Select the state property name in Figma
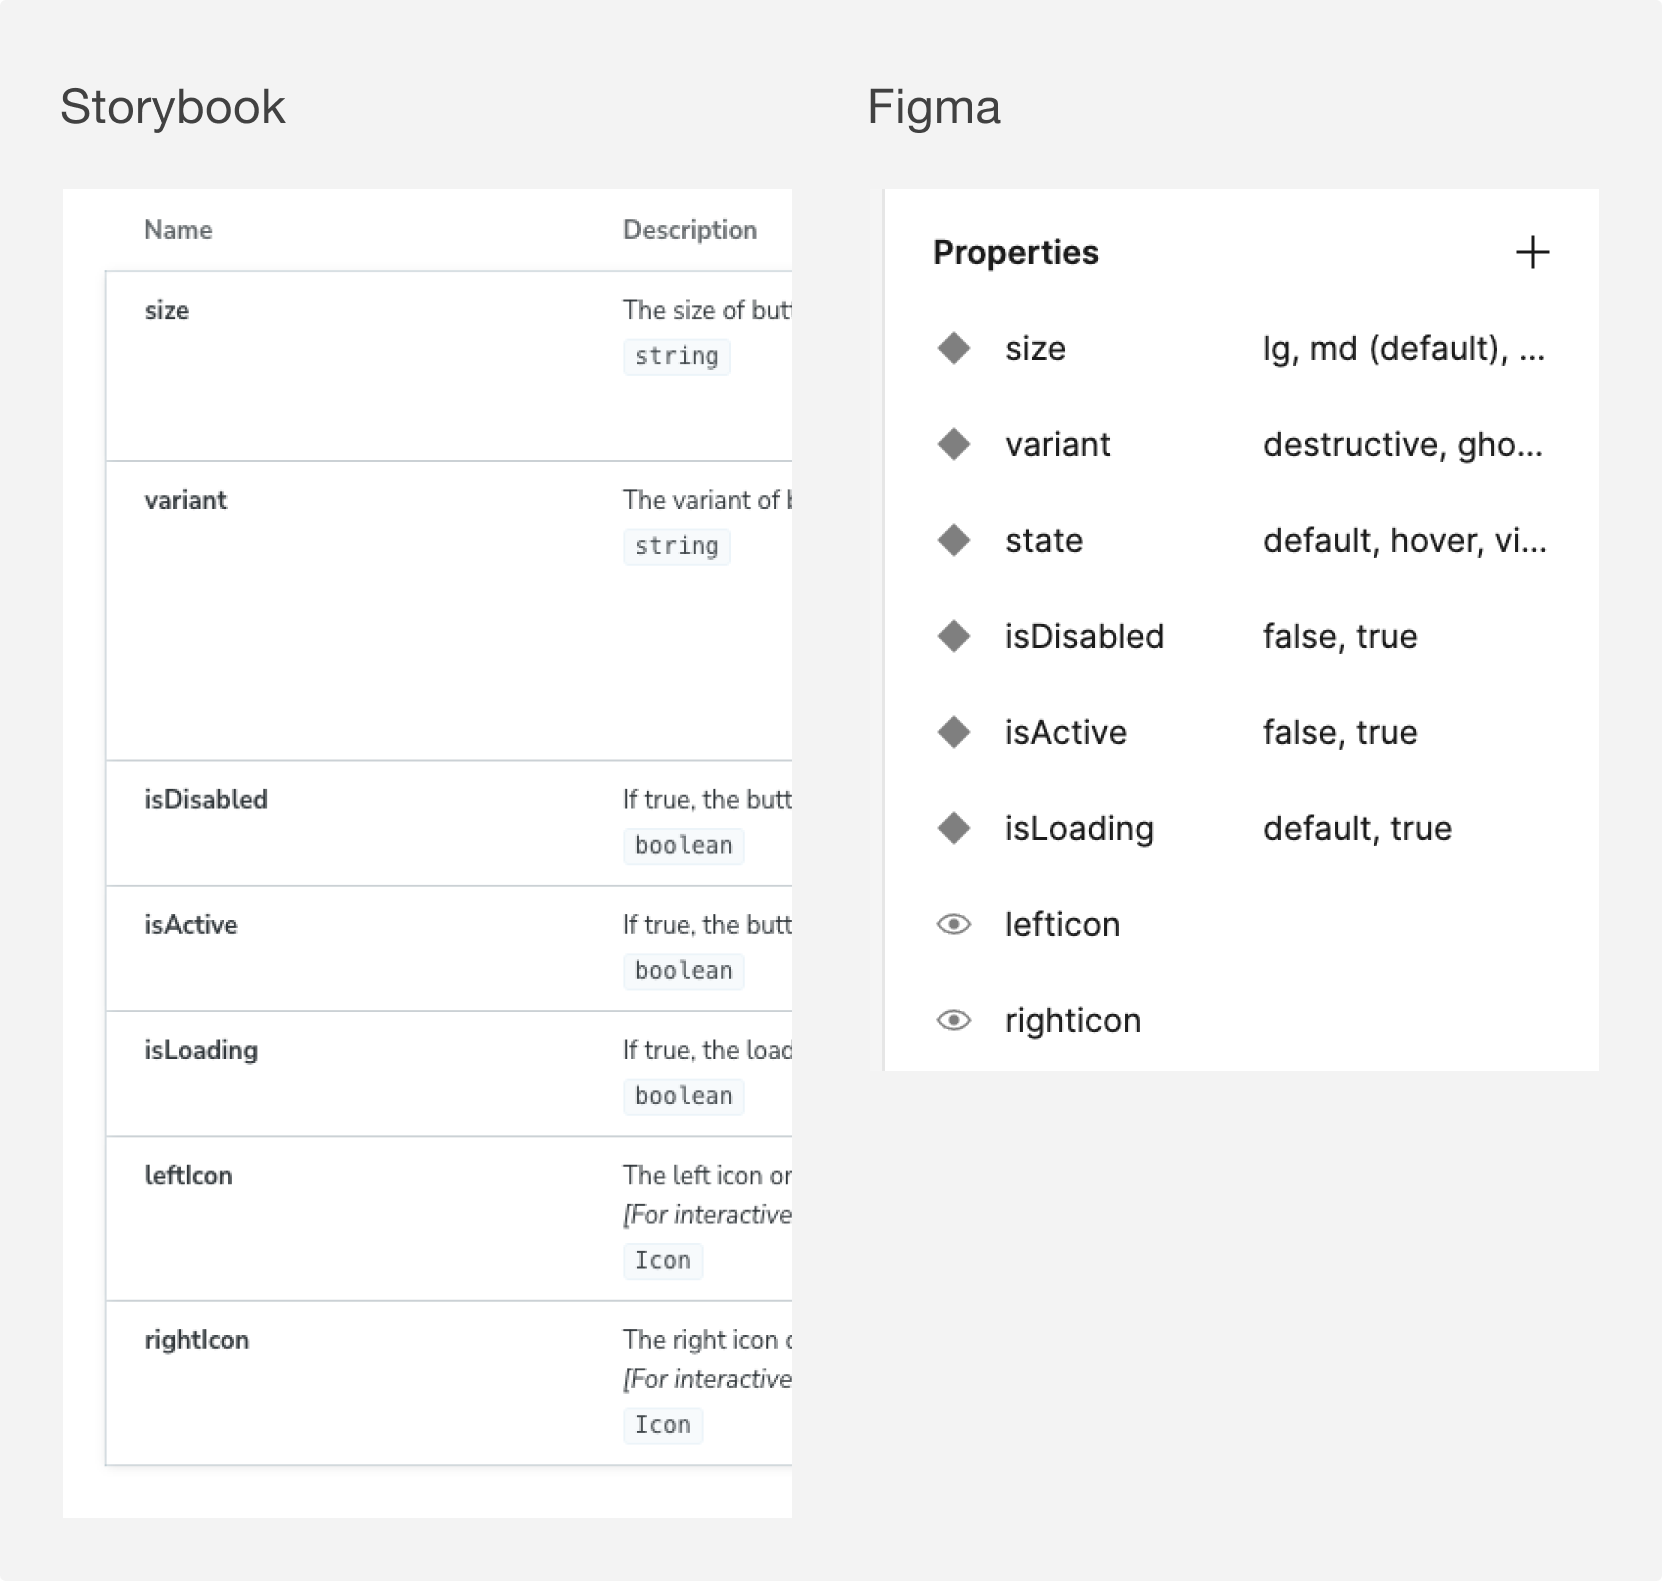The height and width of the screenshot is (1581, 1662). tap(1044, 540)
